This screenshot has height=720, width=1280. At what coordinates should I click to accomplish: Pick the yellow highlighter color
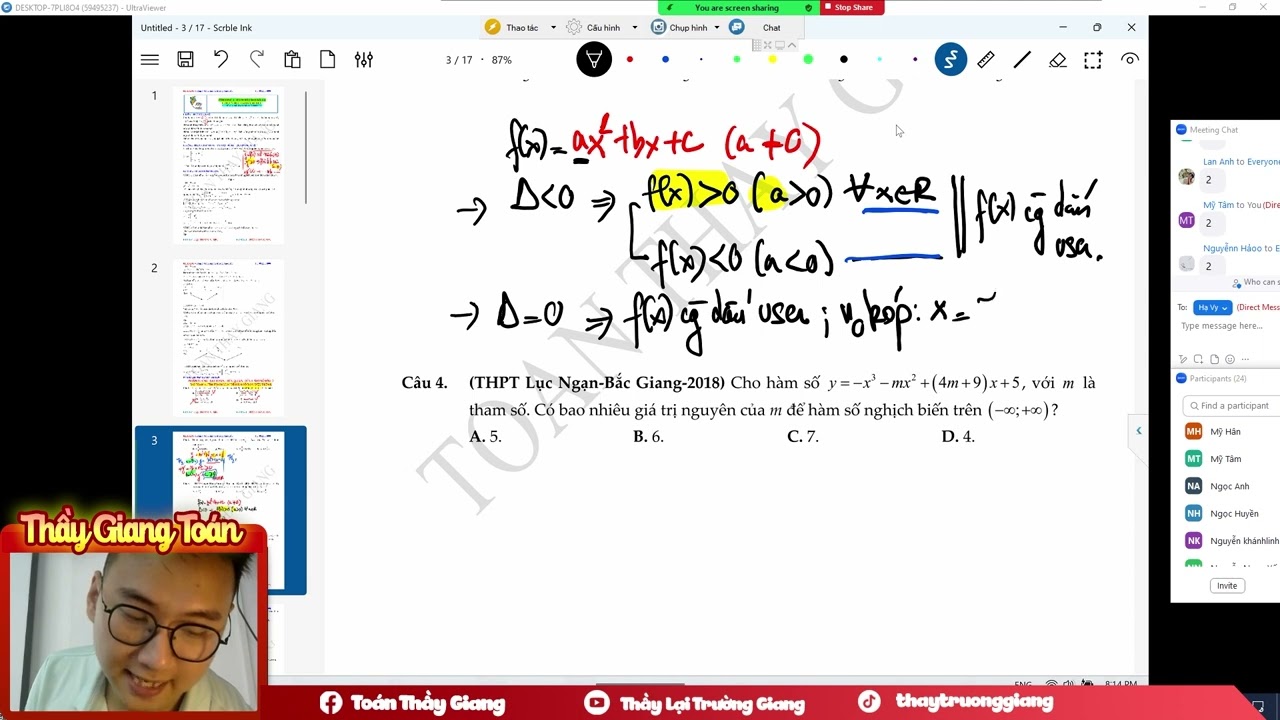point(772,60)
